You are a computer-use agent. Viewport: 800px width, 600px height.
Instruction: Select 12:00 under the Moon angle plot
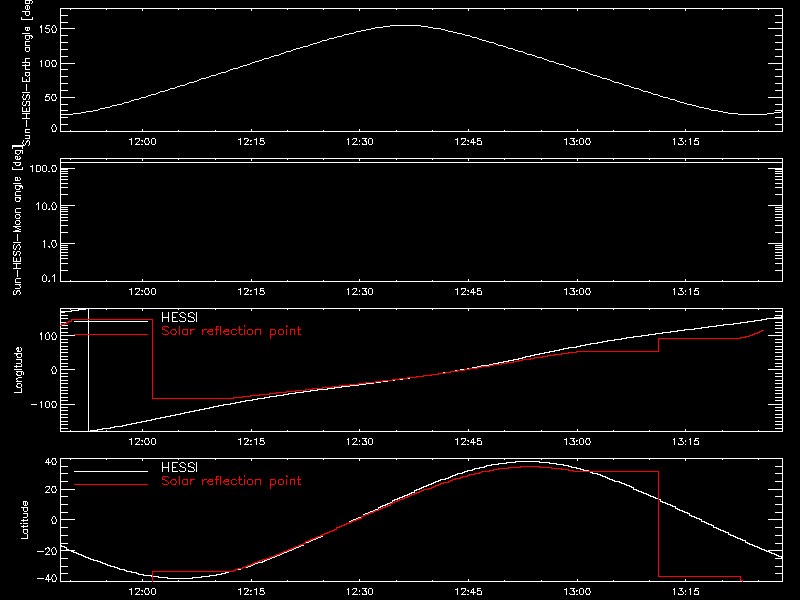point(142,292)
